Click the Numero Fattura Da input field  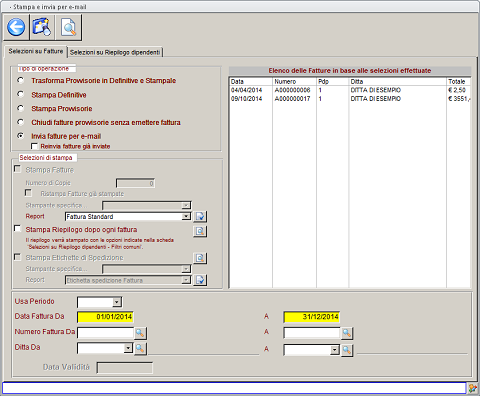(x=105, y=332)
